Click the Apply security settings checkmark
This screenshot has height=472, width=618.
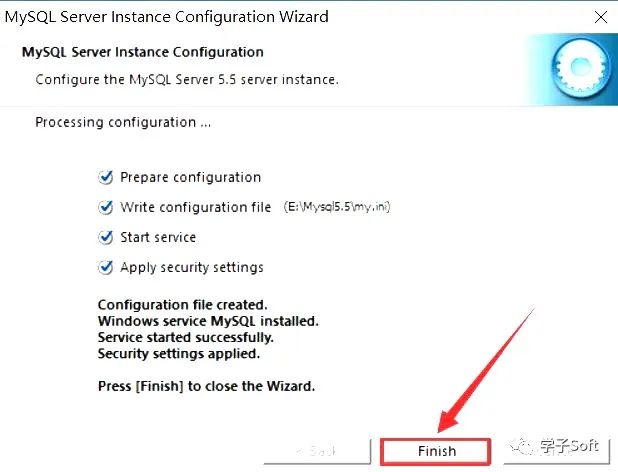click(106, 268)
